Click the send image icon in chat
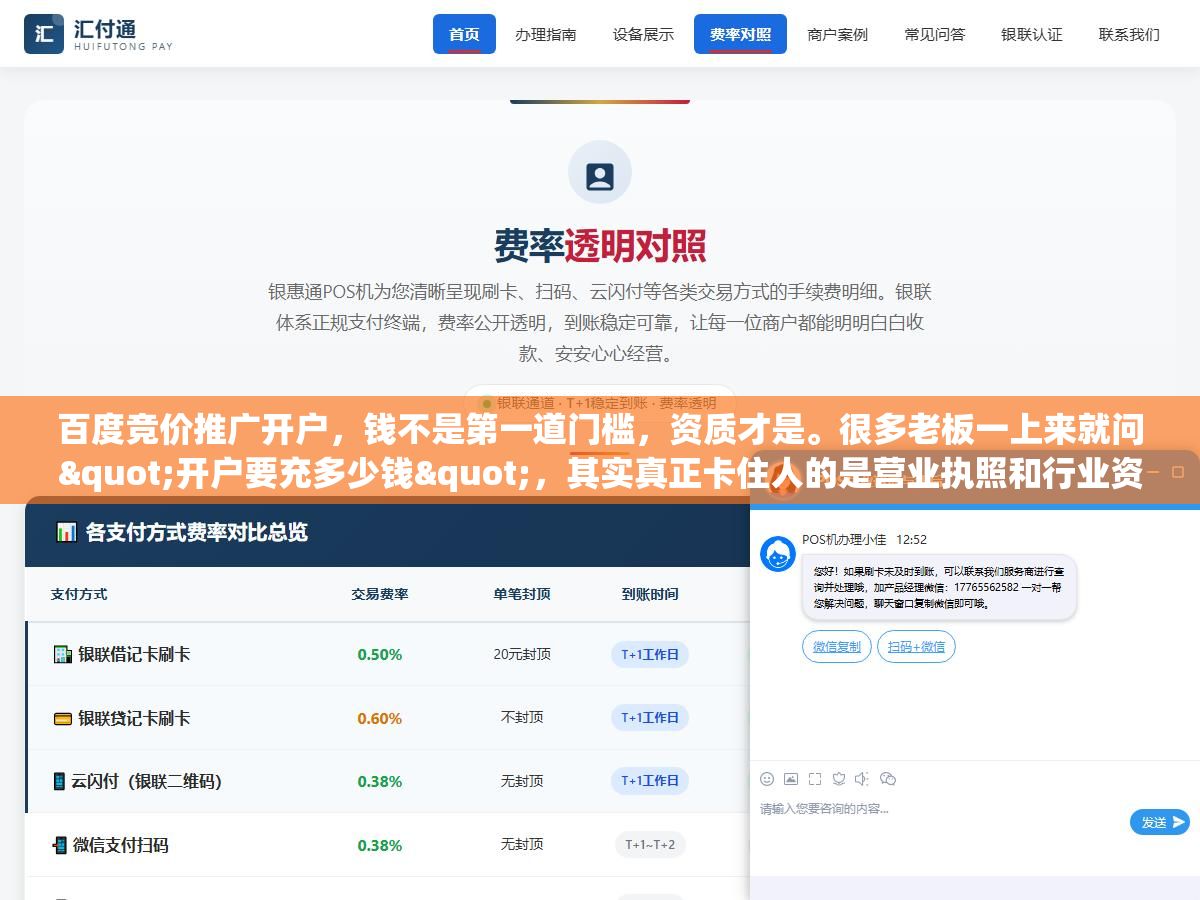Viewport: 1200px width, 900px height. [791, 778]
